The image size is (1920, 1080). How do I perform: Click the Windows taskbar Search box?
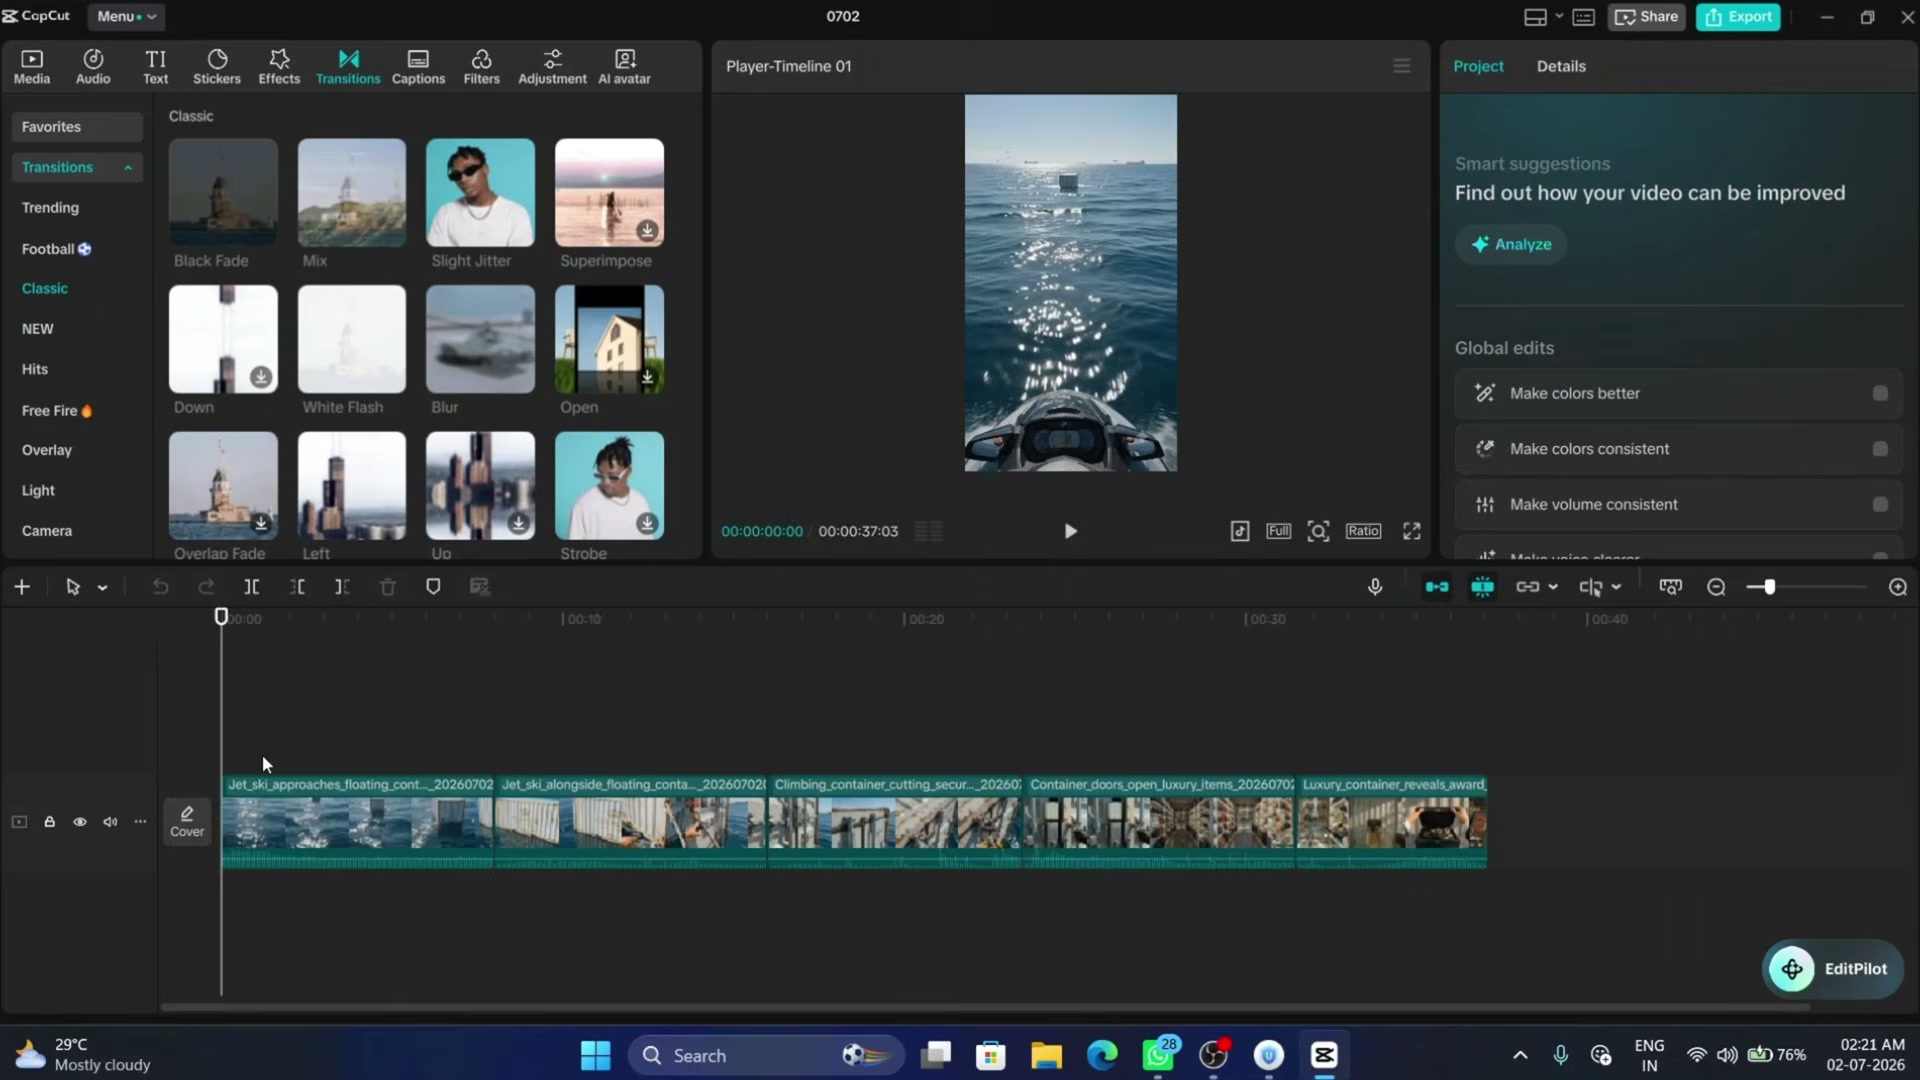766,1055
